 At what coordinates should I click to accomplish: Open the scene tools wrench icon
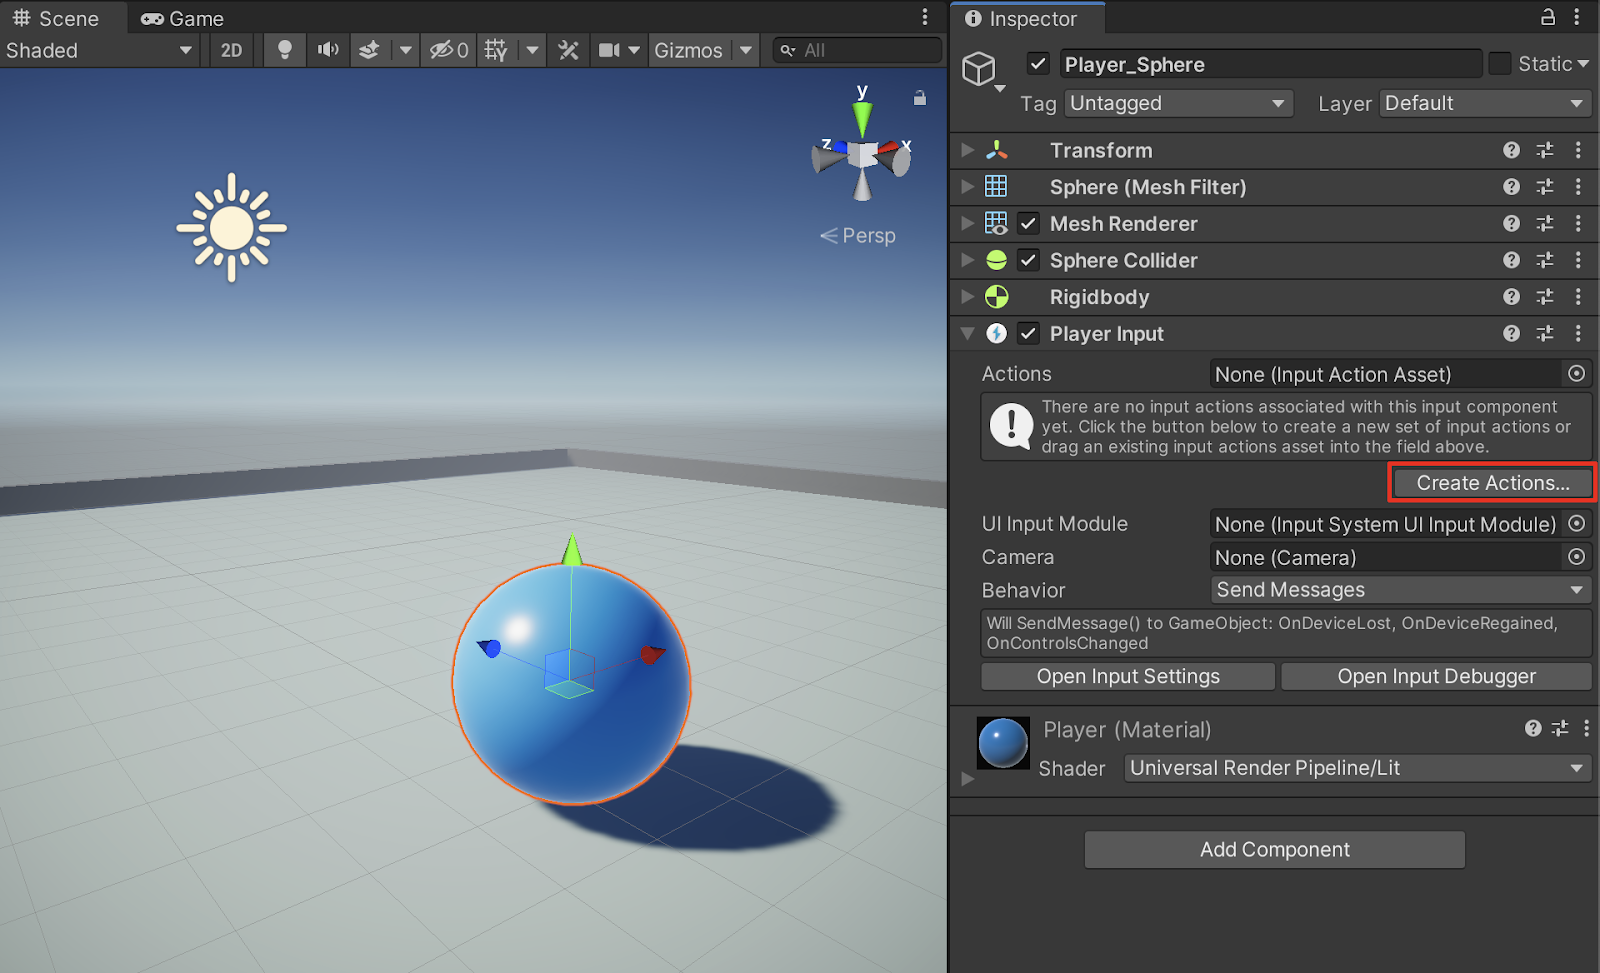click(x=568, y=50)
